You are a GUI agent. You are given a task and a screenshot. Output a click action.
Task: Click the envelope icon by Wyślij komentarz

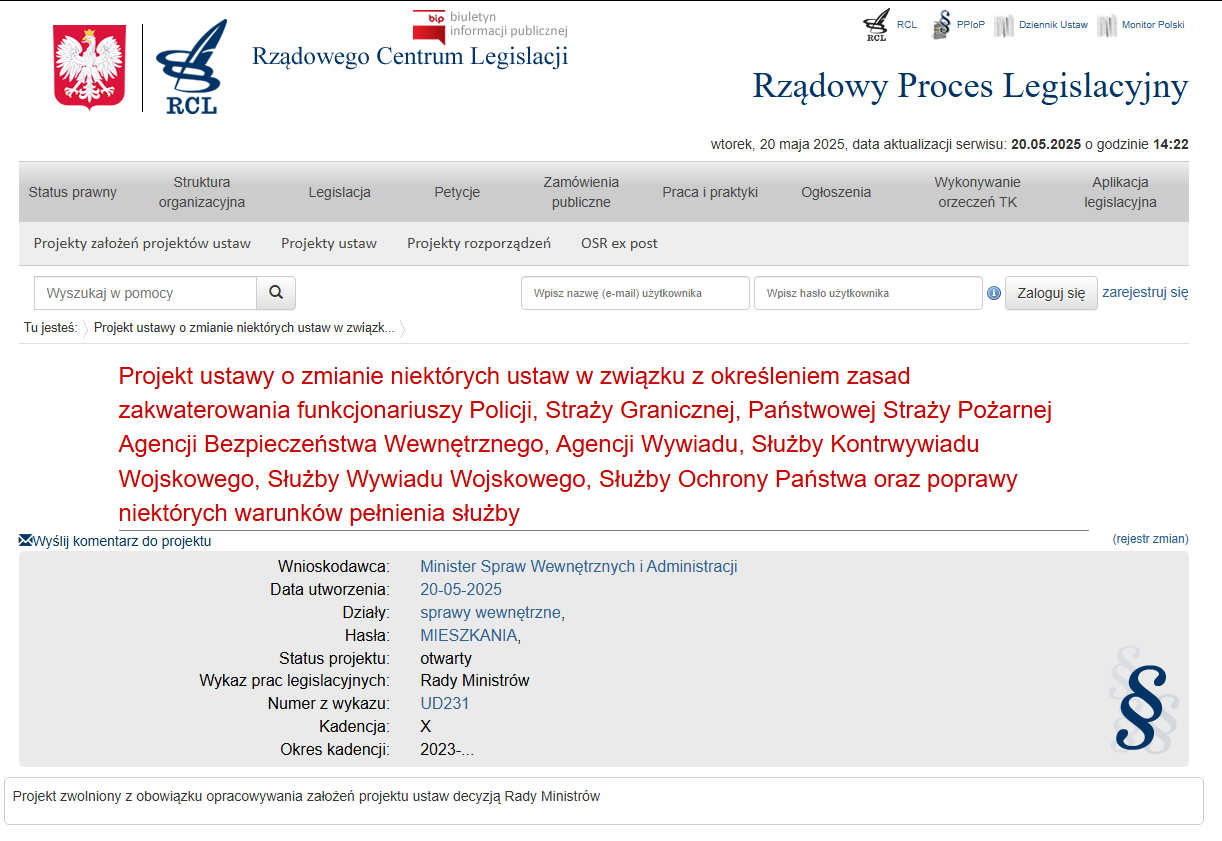tap(26, 540)
